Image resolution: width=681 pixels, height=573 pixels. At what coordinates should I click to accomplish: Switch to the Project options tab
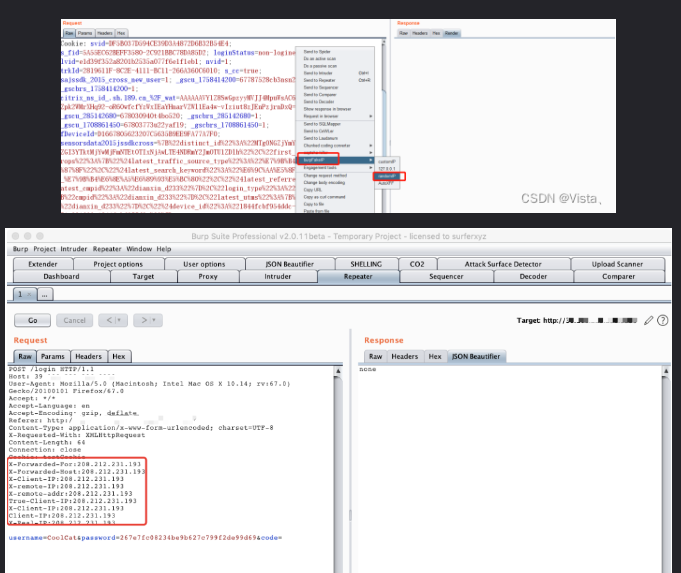(118, 264)
